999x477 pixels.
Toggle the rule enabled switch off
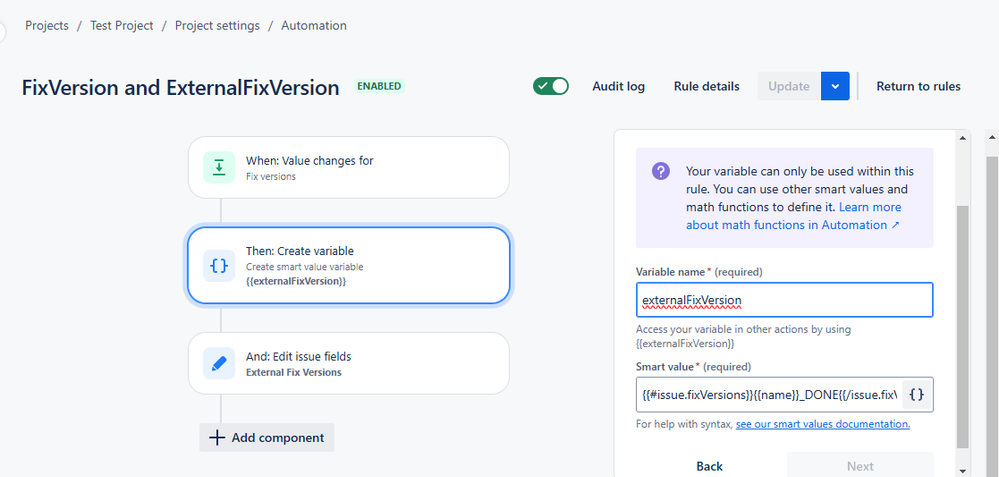(550, 86)
